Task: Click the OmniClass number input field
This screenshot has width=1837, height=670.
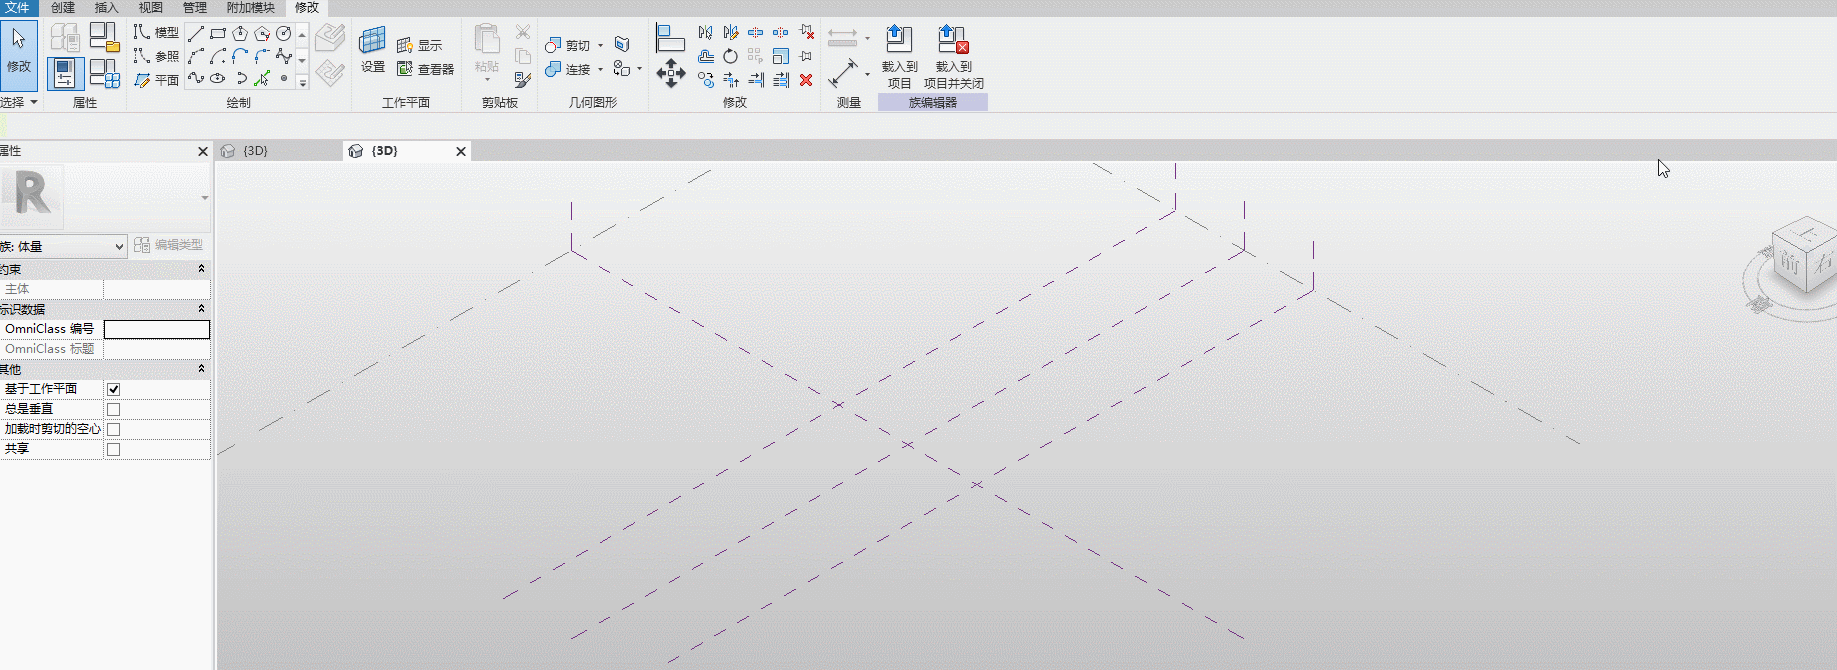Action: tap(157, 329)
